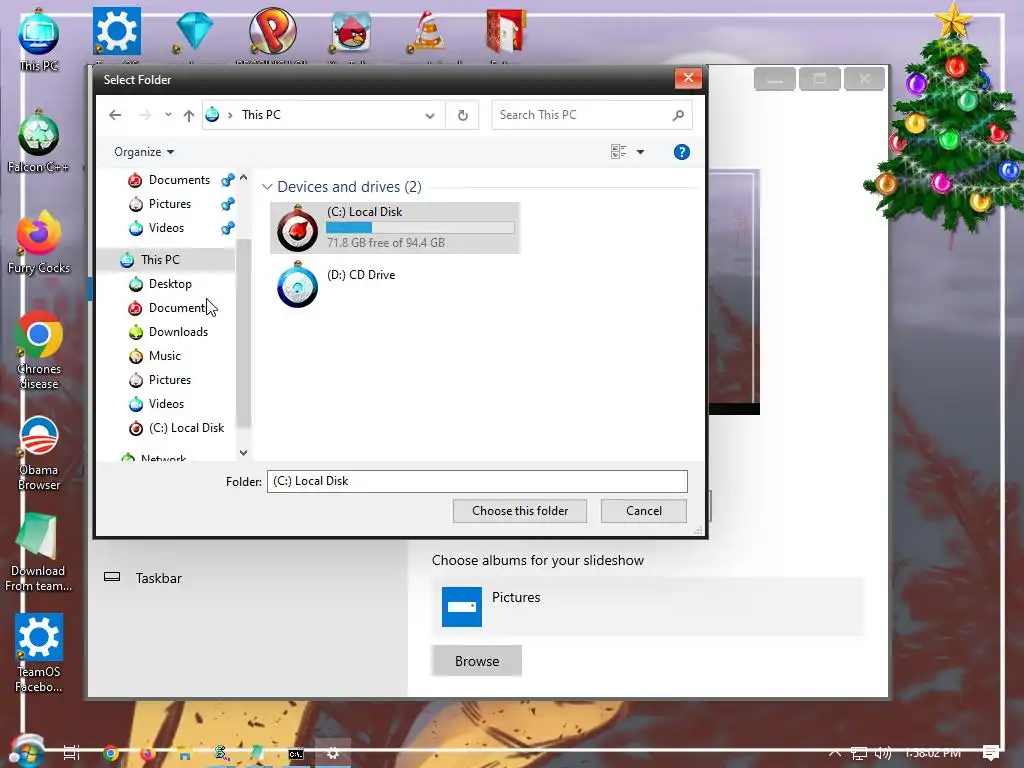1024x768 pixels.
Task: Click the pinned Pictures quick access item
Action: pos(171,204)
